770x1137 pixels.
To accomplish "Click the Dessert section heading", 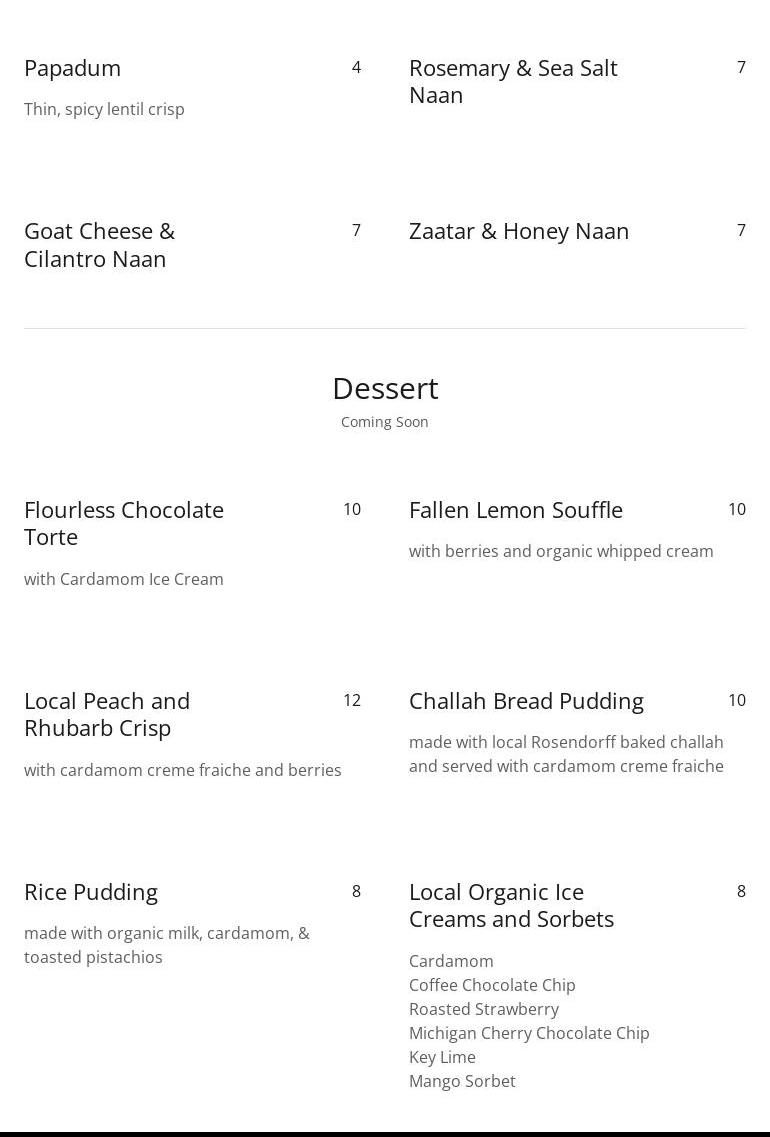I will 385,389.
